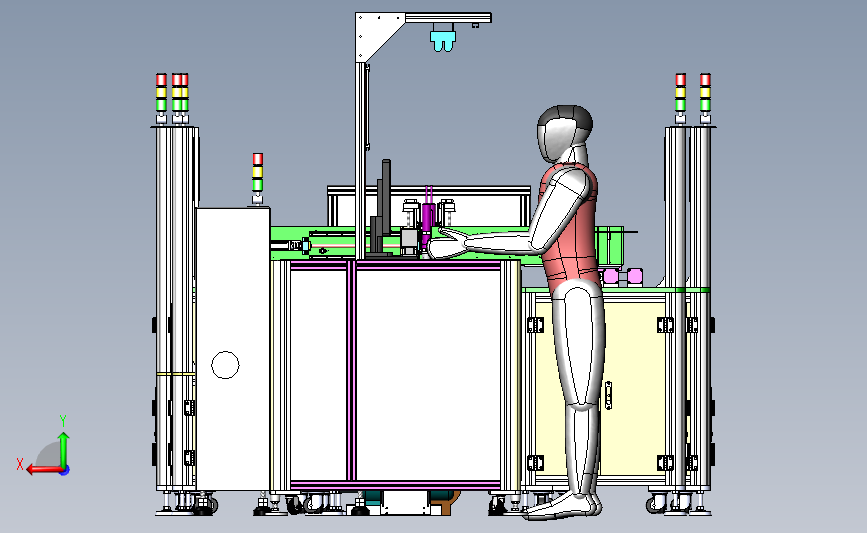Select the pale yellow cabinet door
The height and width of the screenshot is (533, 867).
point(600,387)
